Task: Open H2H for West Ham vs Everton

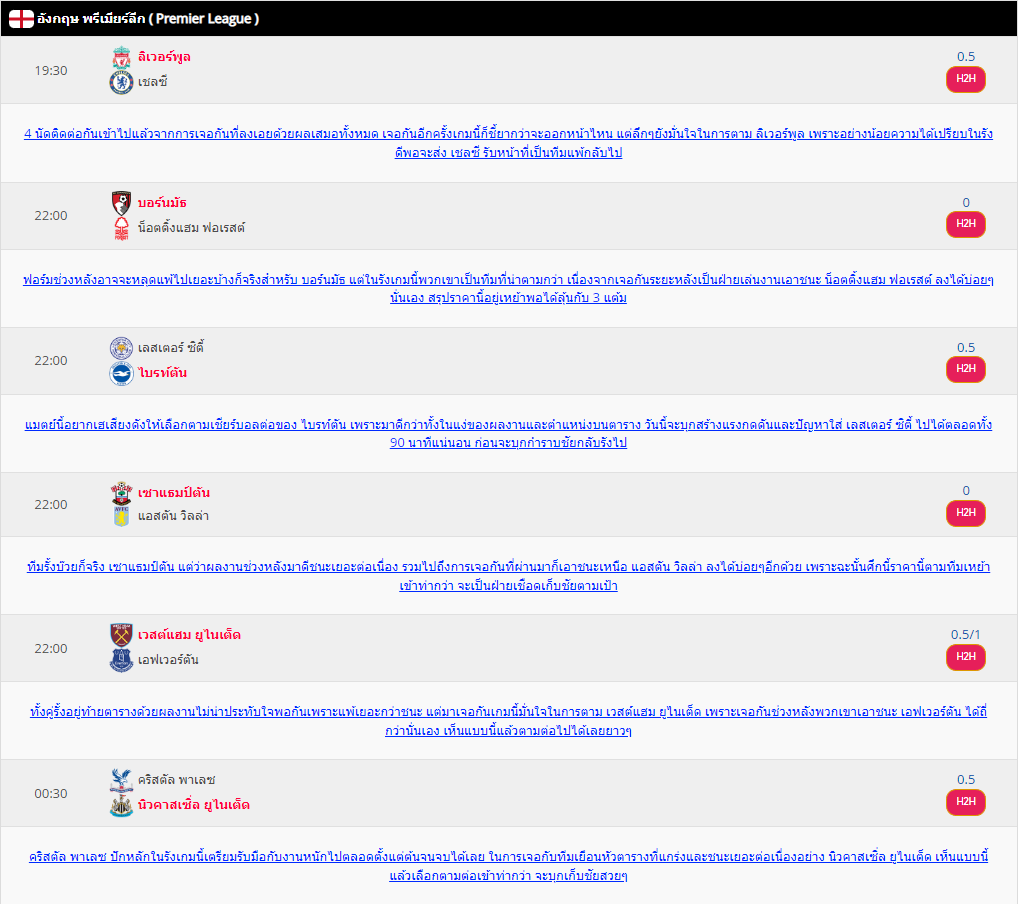Action: 965,657
